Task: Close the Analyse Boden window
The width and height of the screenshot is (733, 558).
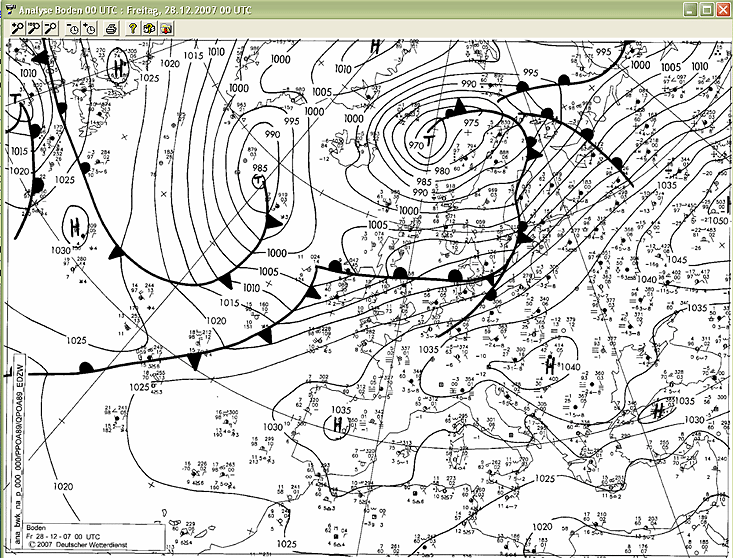Action: pyautogui.click(x=723, y=8)
